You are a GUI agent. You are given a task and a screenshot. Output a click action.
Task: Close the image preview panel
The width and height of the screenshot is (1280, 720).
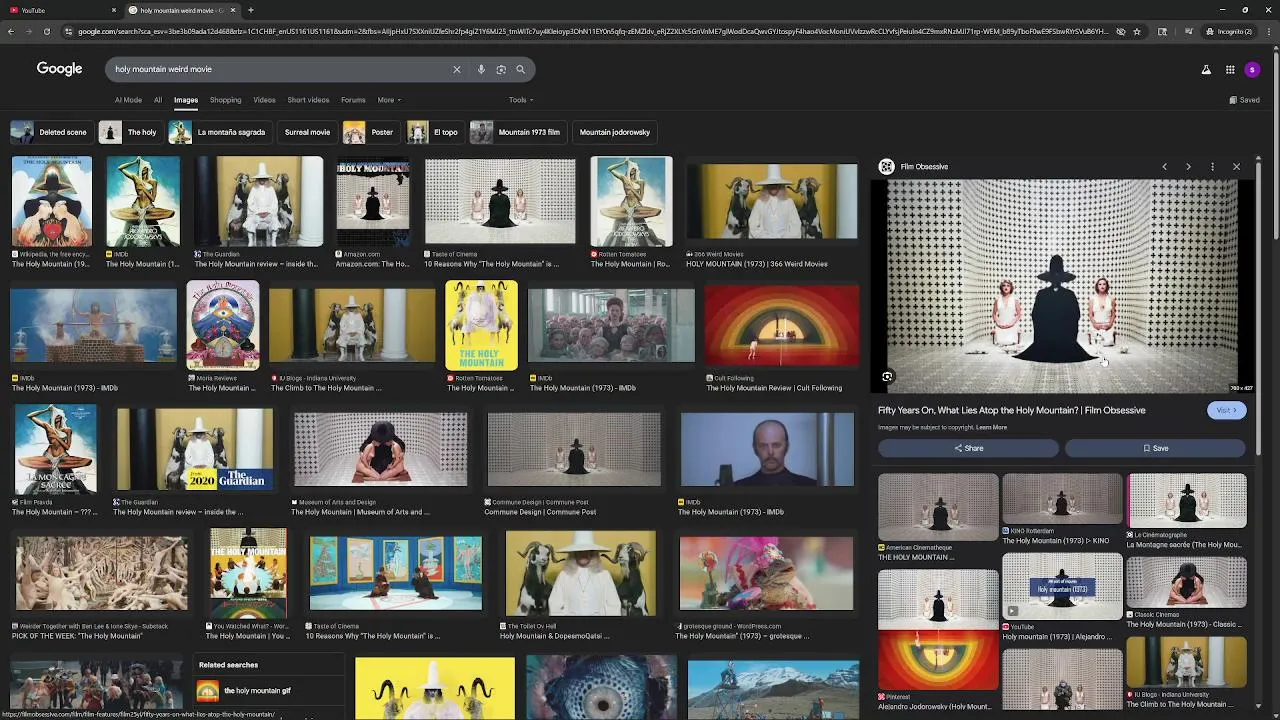(x=1236, y=167)
